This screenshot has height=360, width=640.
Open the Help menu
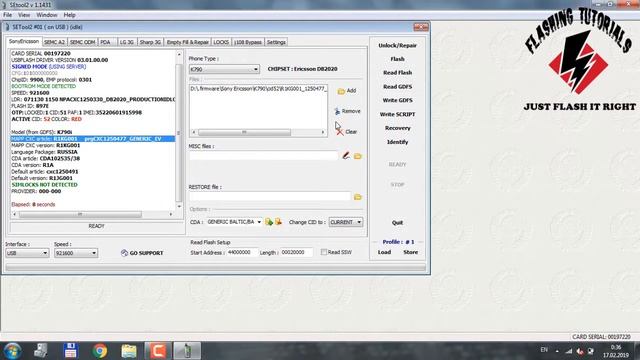[x=69, y=15]
